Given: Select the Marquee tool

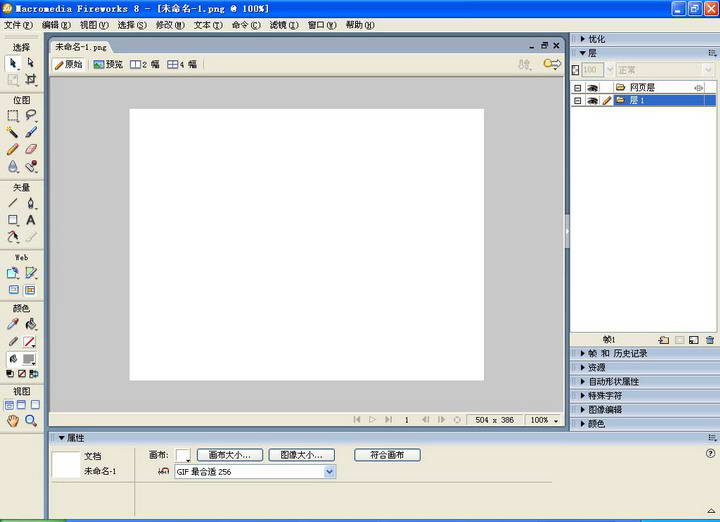Looking at the screenshot, I should (13, 115).
